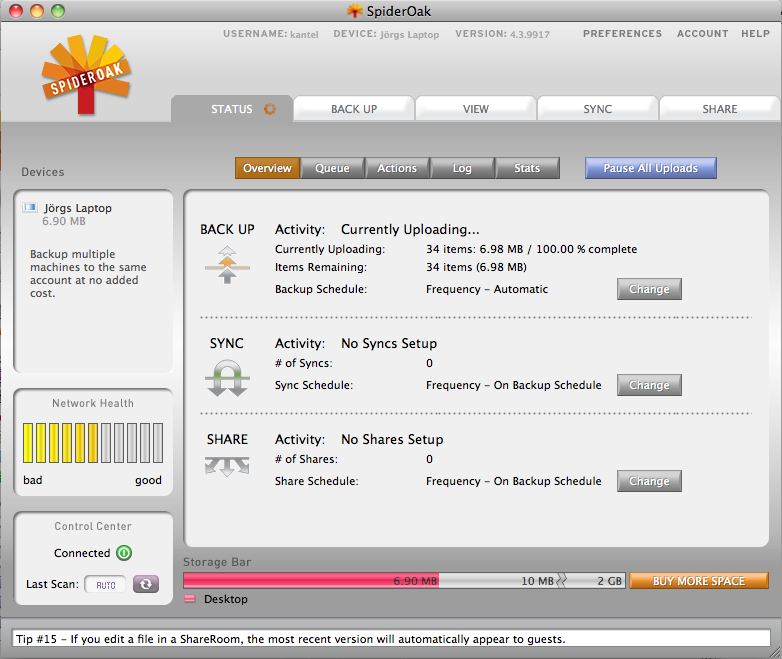Image resolution: width=782 pixels, height=659 pixels.
Task: Click the green zoom window button
Action: 58,10
